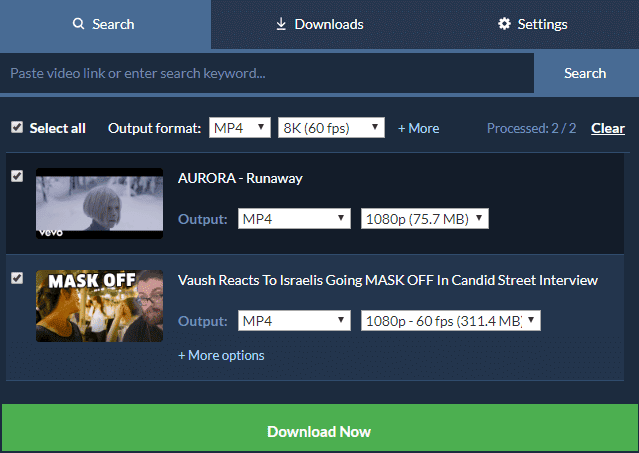This screenshot has height=453, width=639.
Task: Expand + More options for Vaush video
Action: [221, 355]
